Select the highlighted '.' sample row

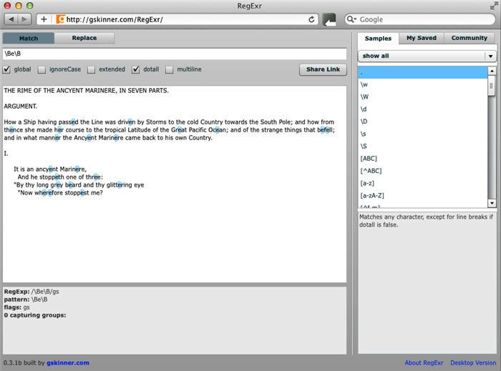[x=423, y=72]
